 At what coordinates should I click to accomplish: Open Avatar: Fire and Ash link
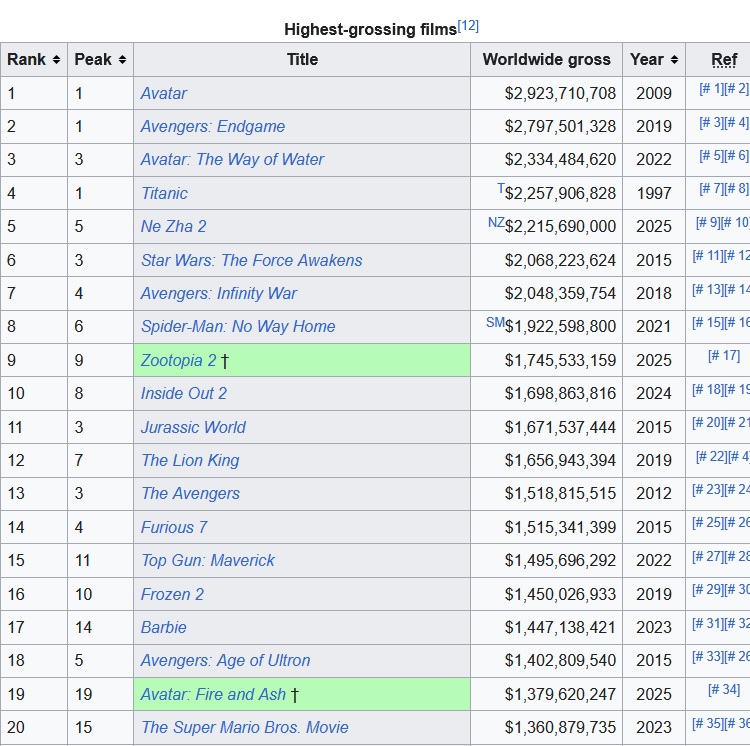213,694
